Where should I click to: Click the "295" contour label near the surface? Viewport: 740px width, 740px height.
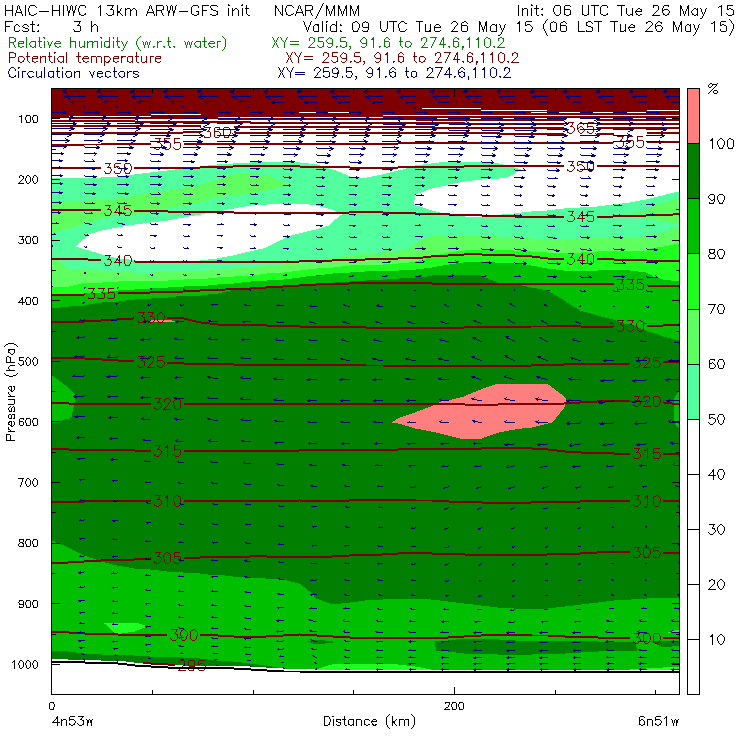pyautogui.click(x=192, y=666)
